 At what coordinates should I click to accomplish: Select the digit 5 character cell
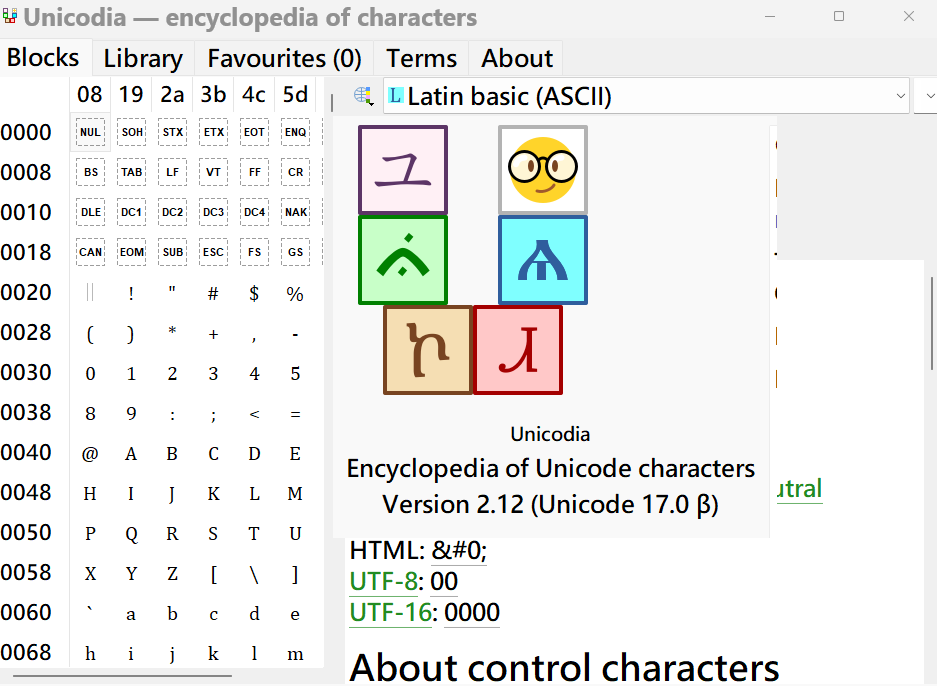[295, 372]
